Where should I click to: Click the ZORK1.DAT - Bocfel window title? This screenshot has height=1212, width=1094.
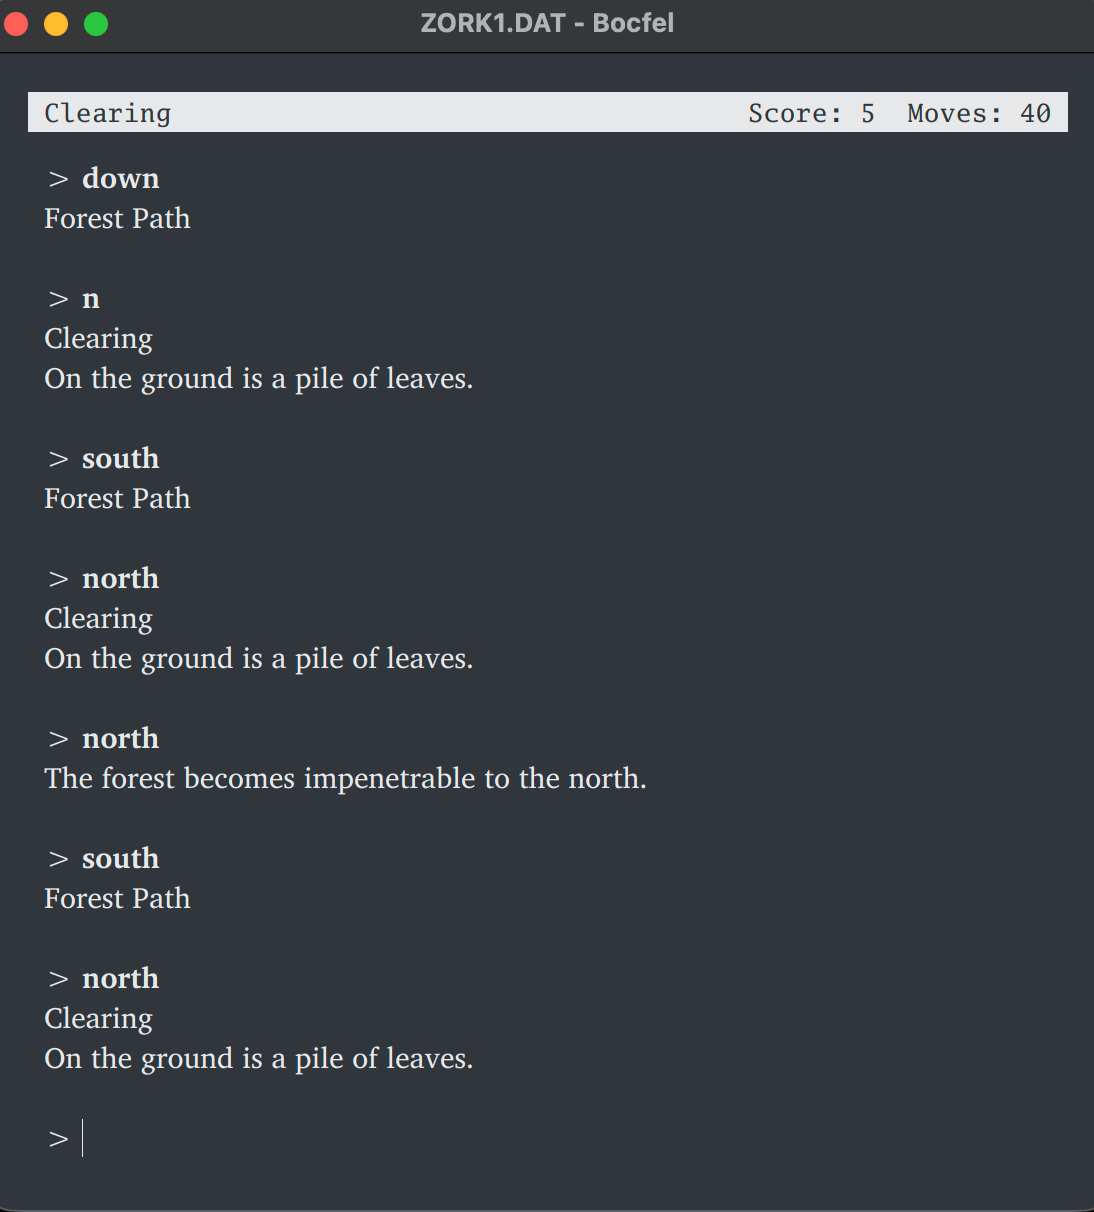(x=547, y=23)
